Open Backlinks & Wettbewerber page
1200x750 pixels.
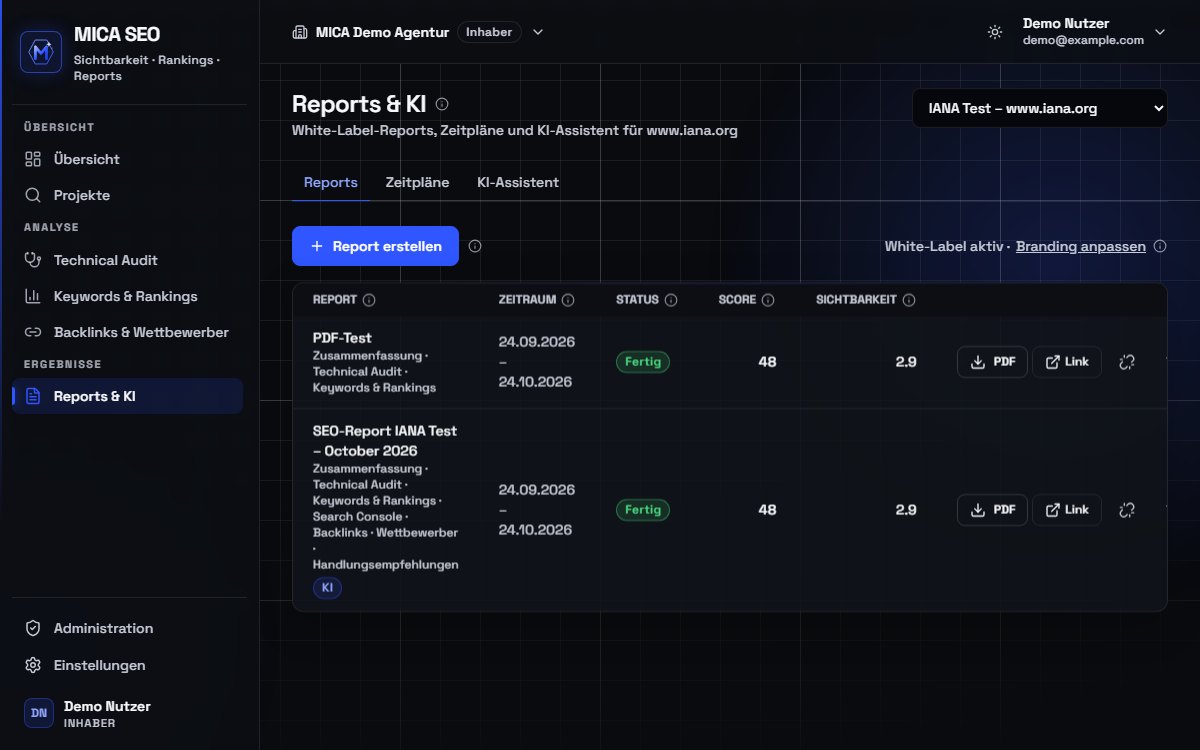127,332
